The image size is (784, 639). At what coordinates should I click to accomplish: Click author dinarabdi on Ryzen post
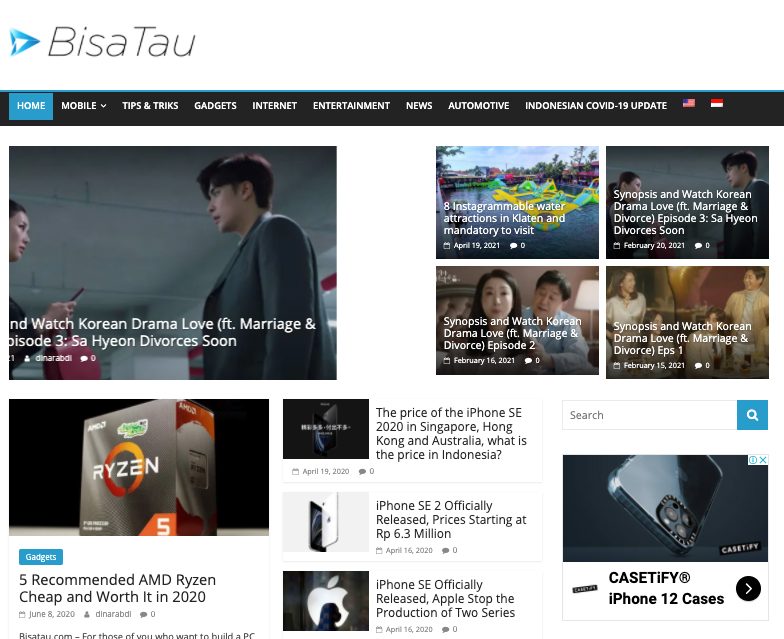click(114, 614)
